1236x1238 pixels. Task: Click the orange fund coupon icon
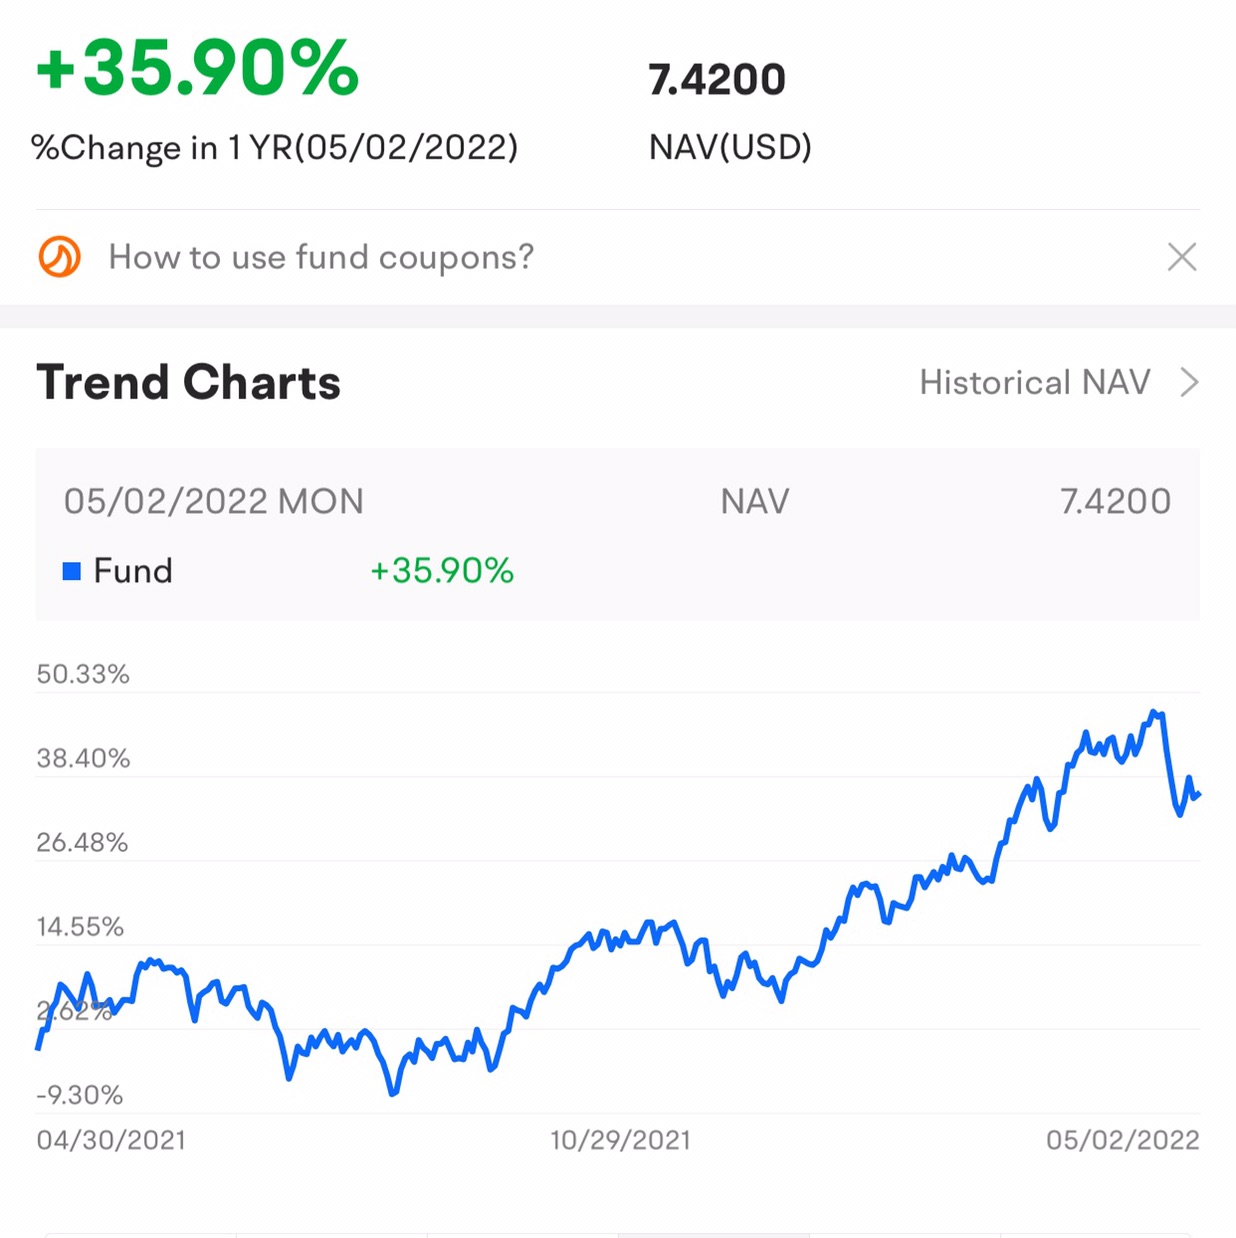(x=60, y=257)
